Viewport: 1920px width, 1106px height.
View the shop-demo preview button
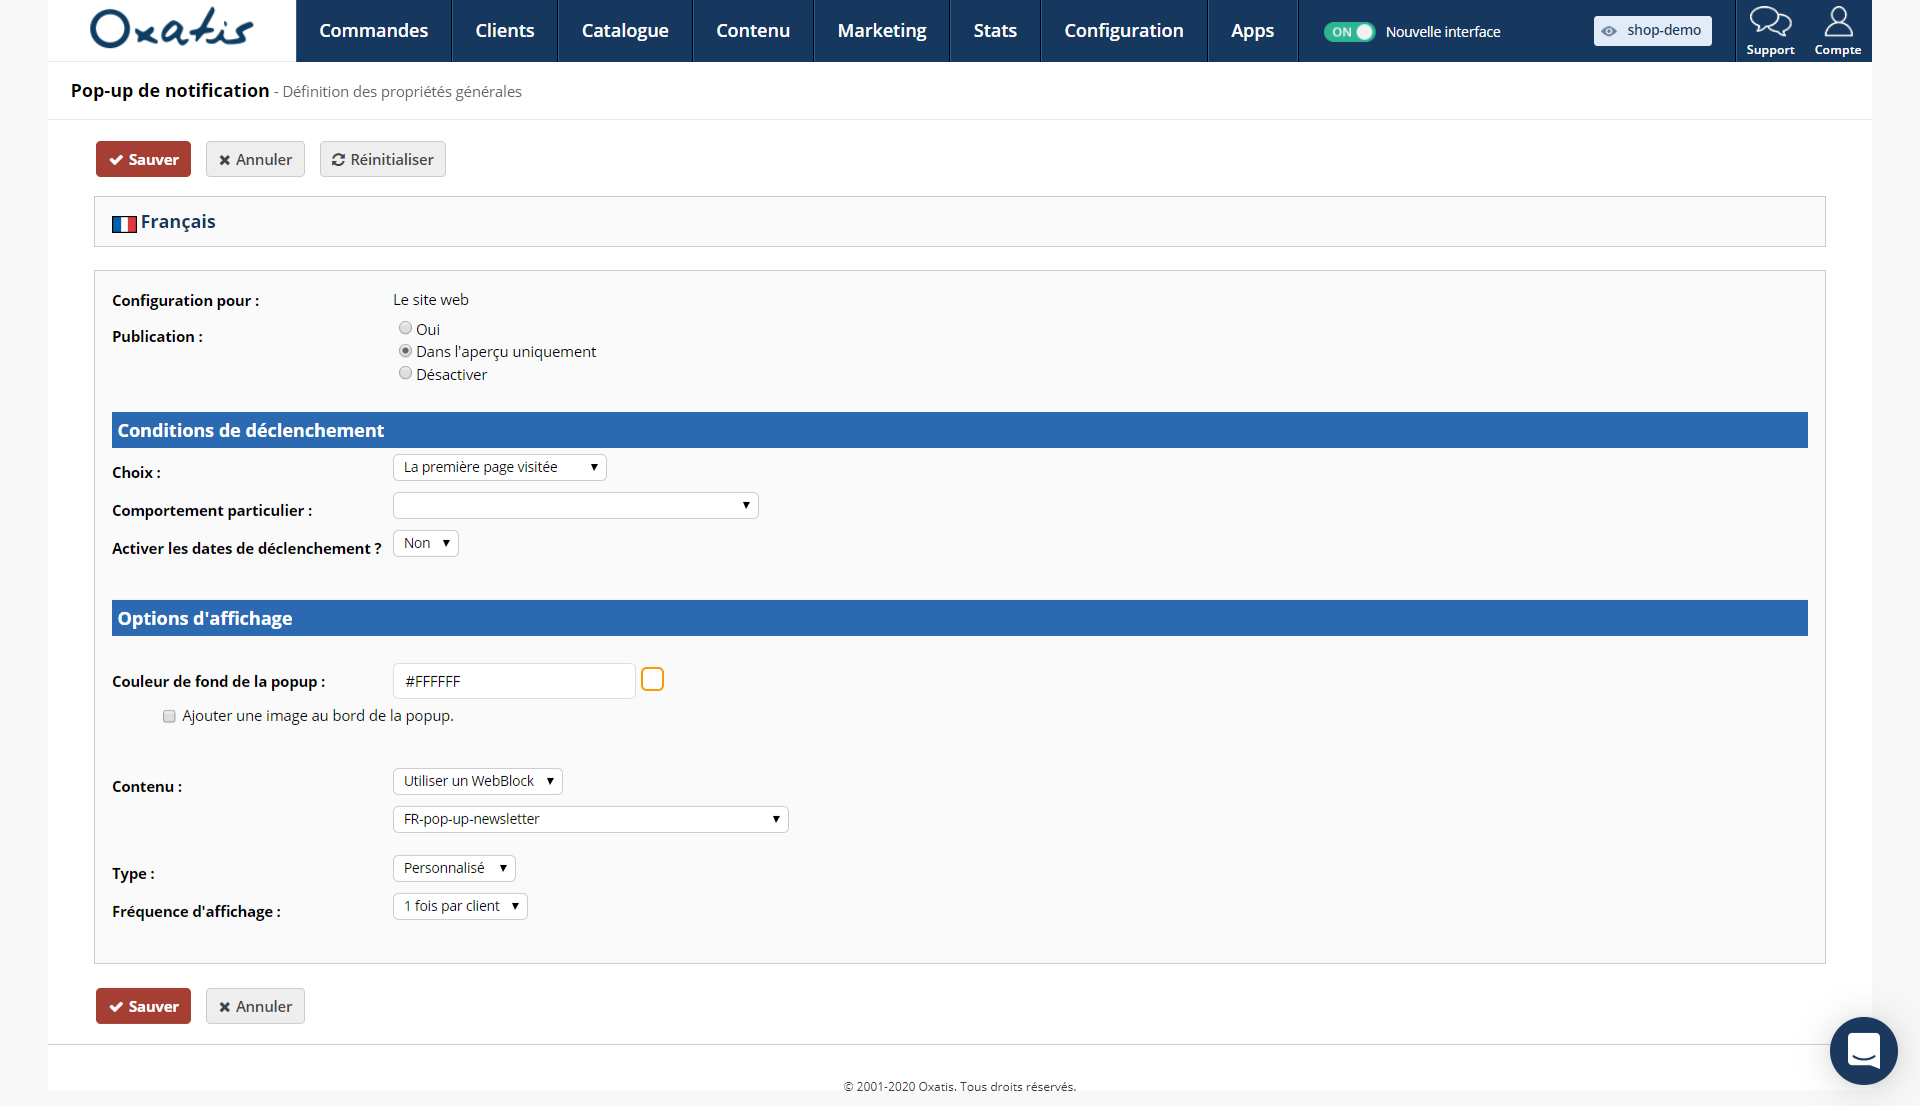click(x=1652, y=31)
